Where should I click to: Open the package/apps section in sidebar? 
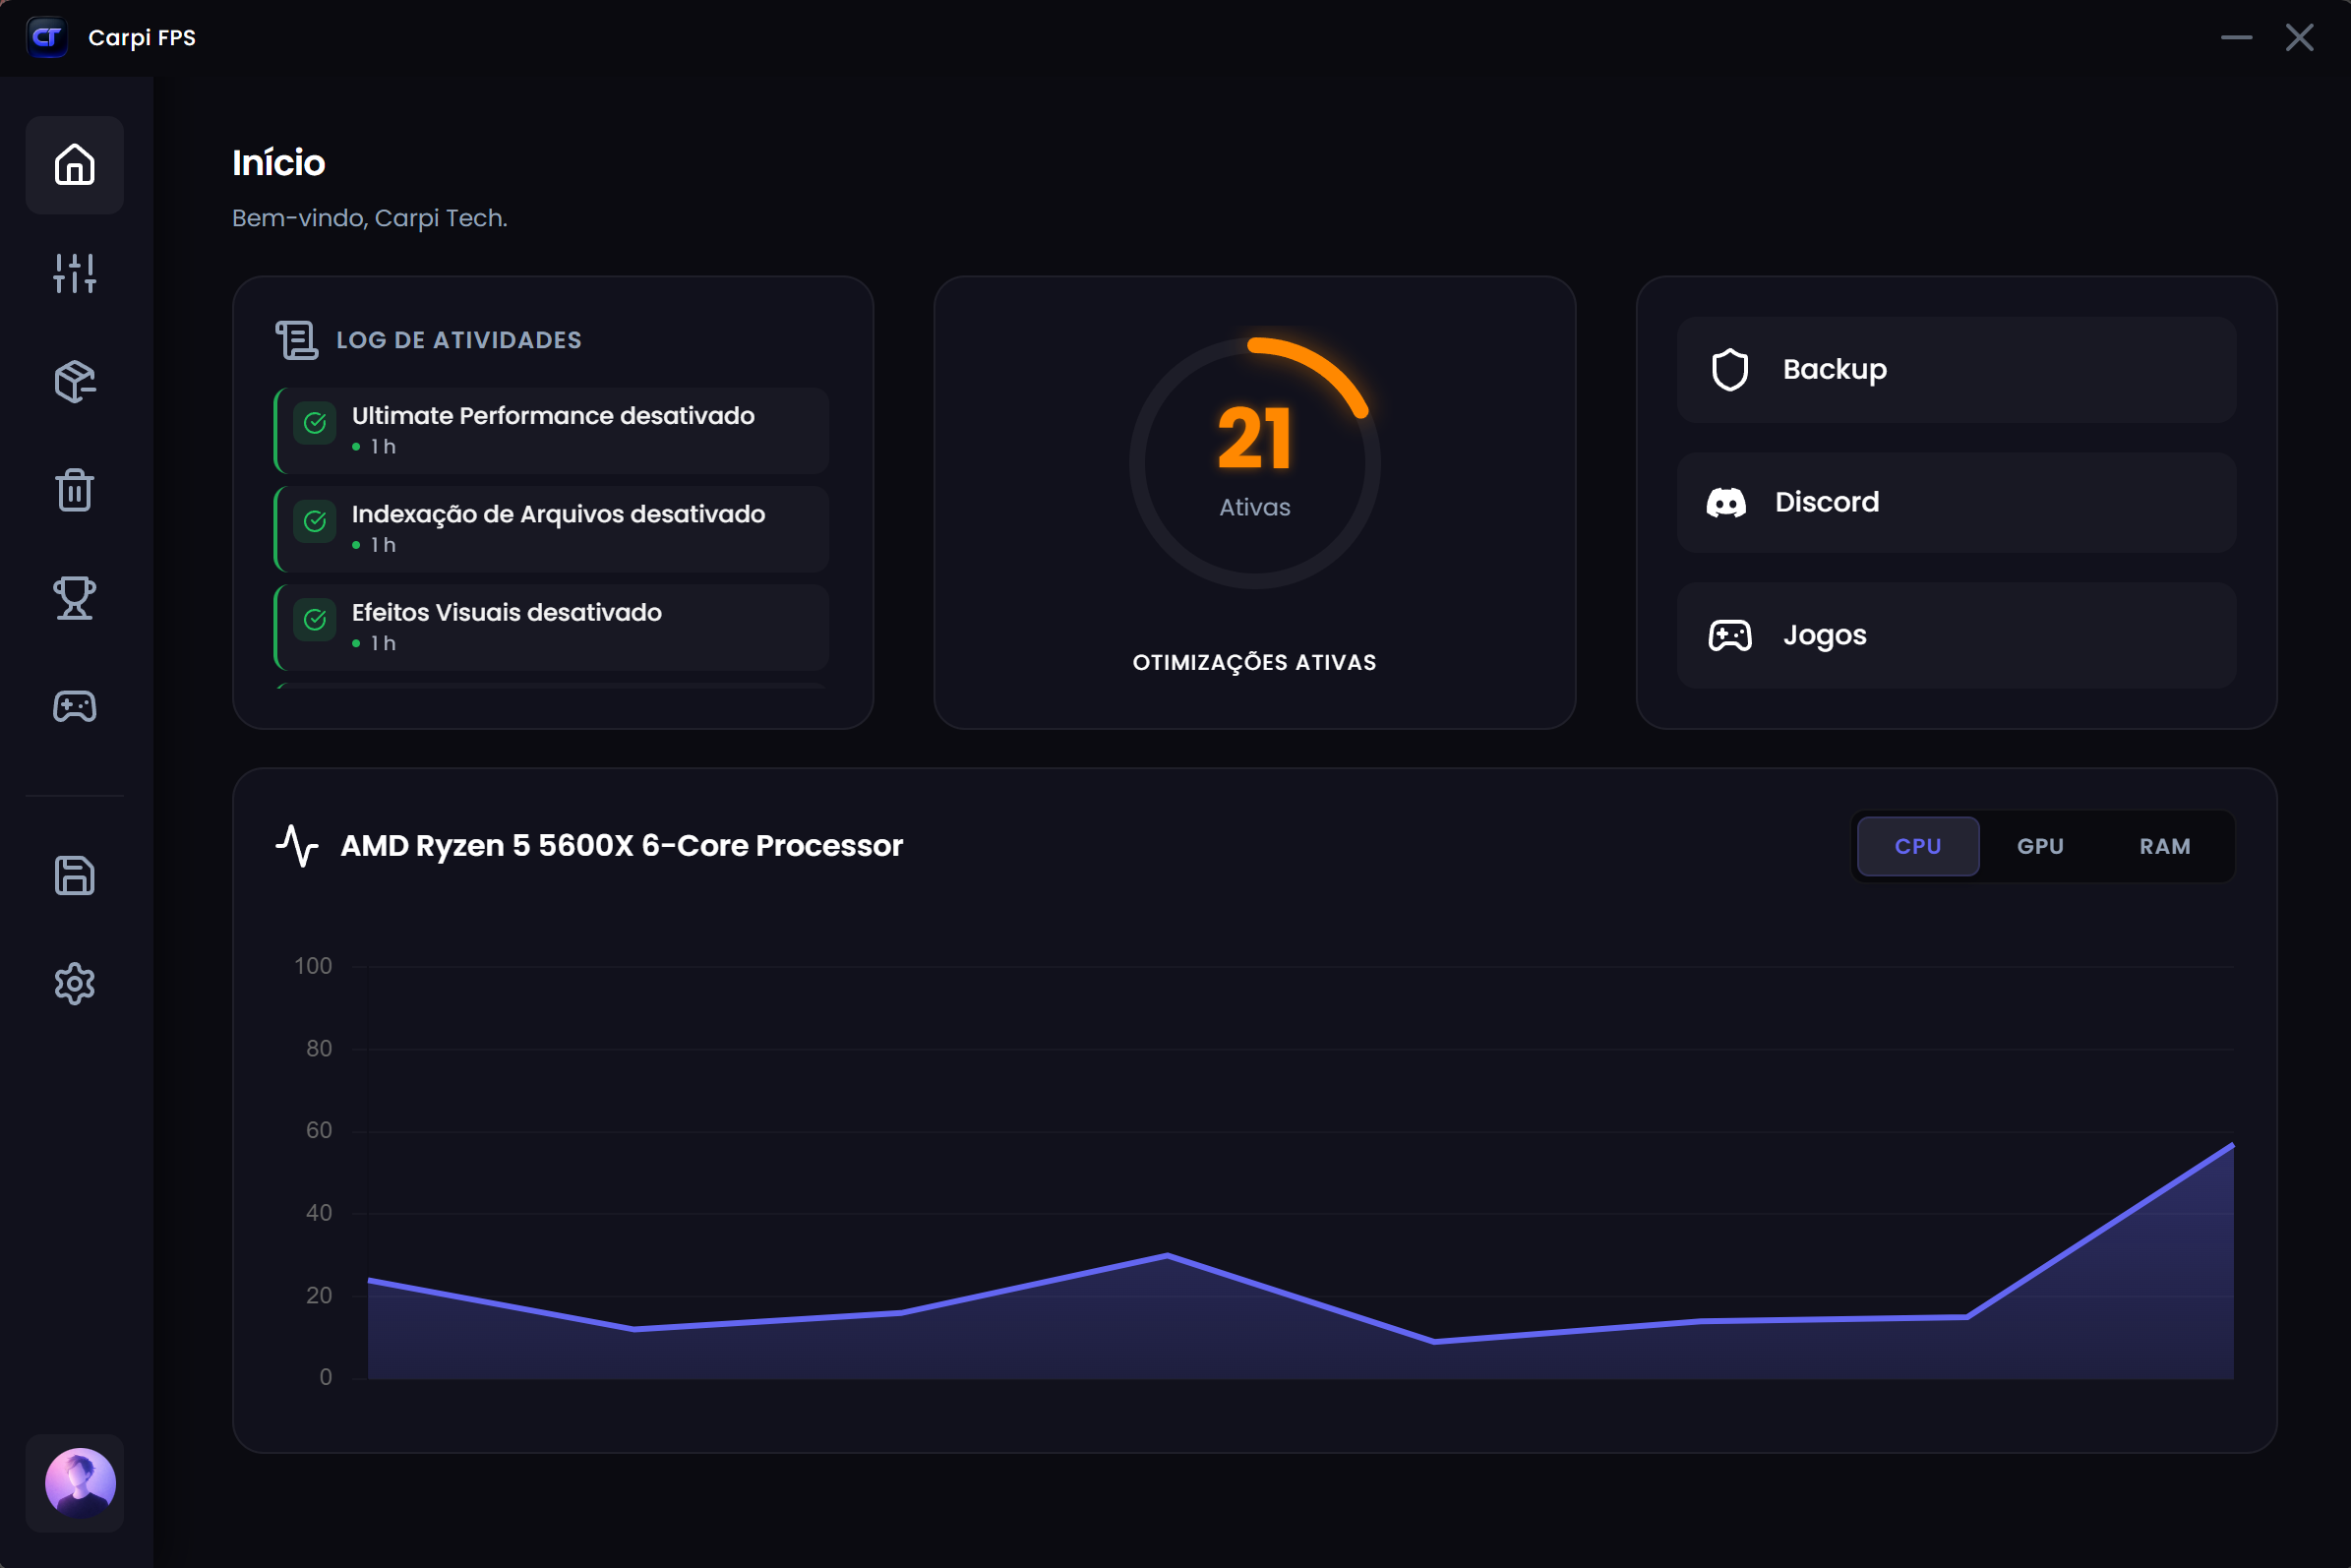74,381
